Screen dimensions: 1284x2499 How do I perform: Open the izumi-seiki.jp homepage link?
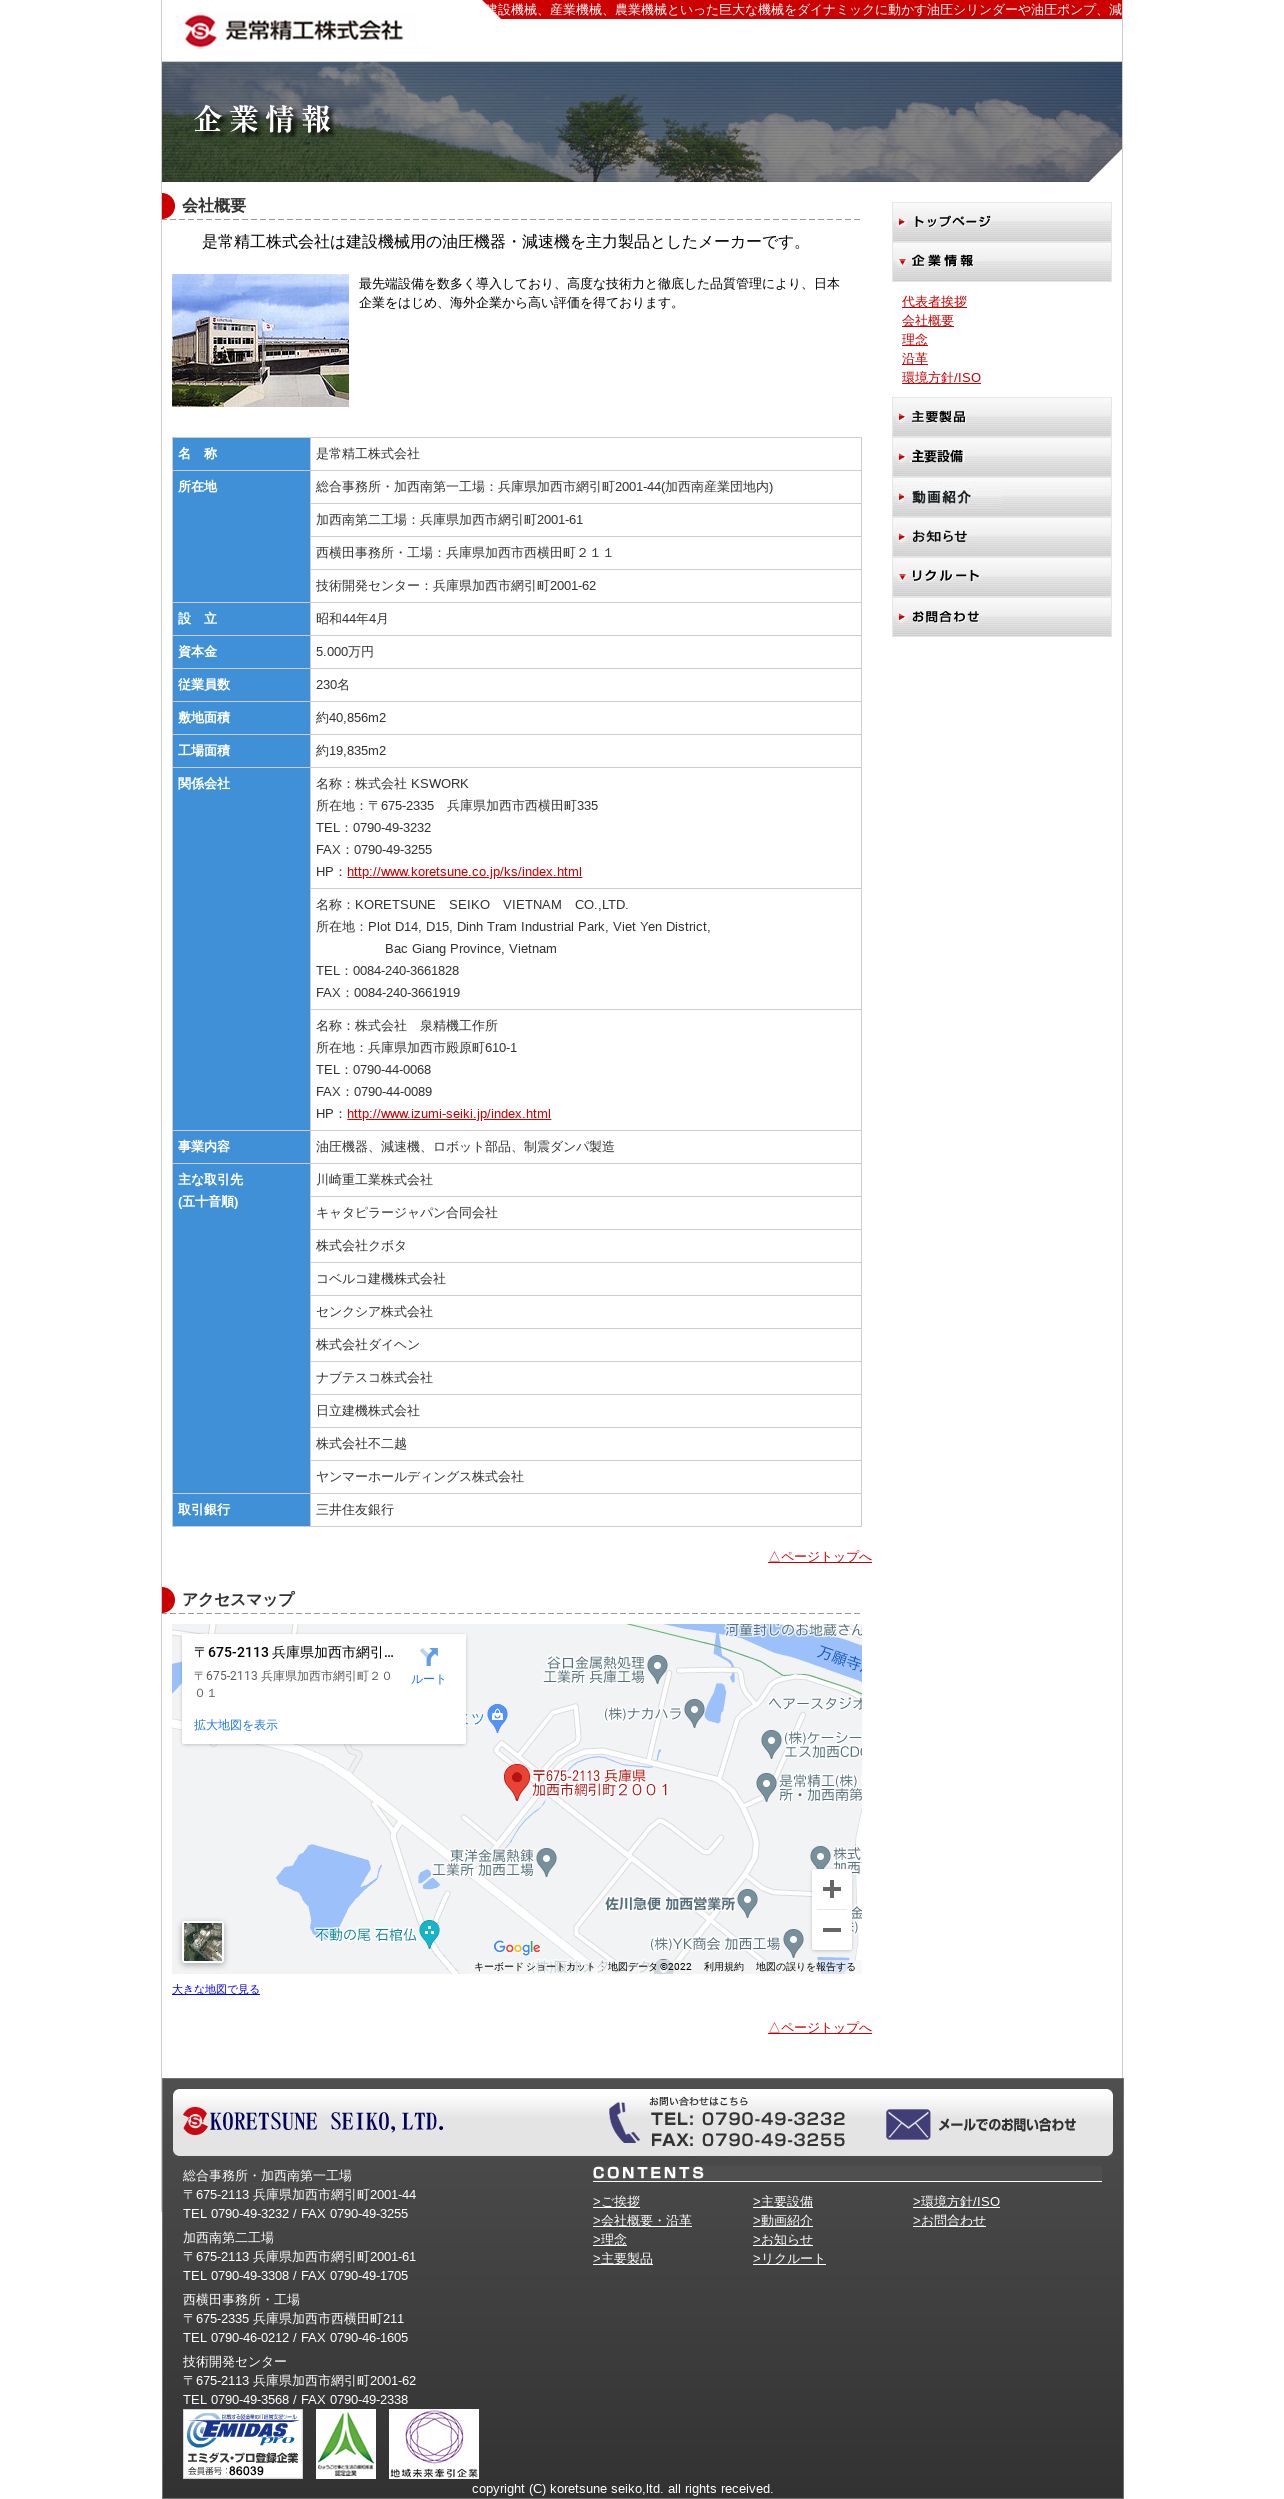[448, 1114]
